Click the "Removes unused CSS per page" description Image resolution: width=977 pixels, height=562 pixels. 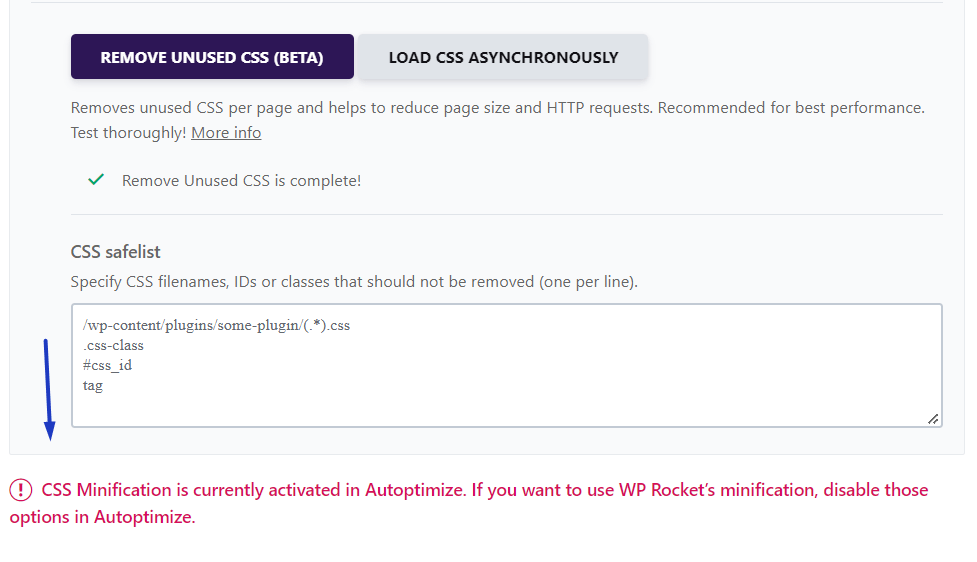point(497,107)
